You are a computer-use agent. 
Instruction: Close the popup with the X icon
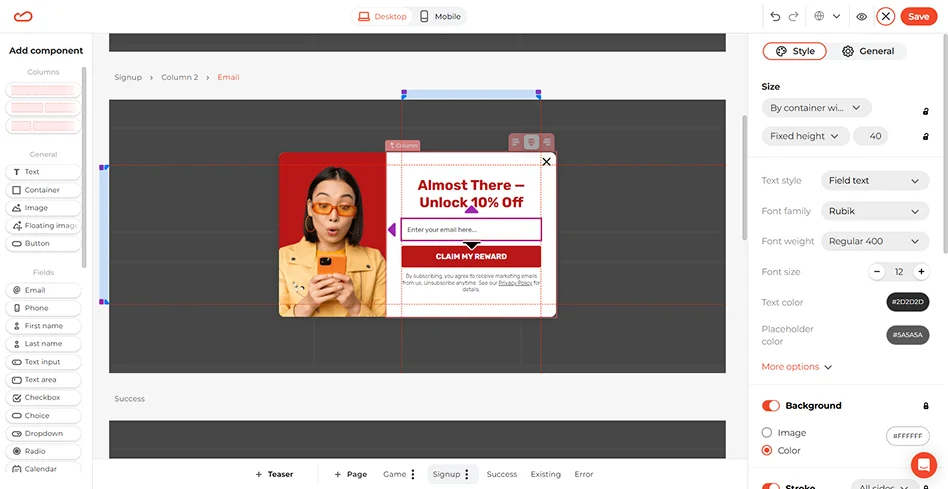pyautogui.click(x=546, y=161)
